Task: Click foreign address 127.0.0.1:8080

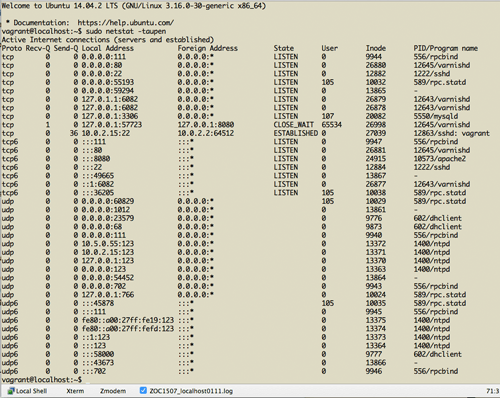Action: pos(206,125)
